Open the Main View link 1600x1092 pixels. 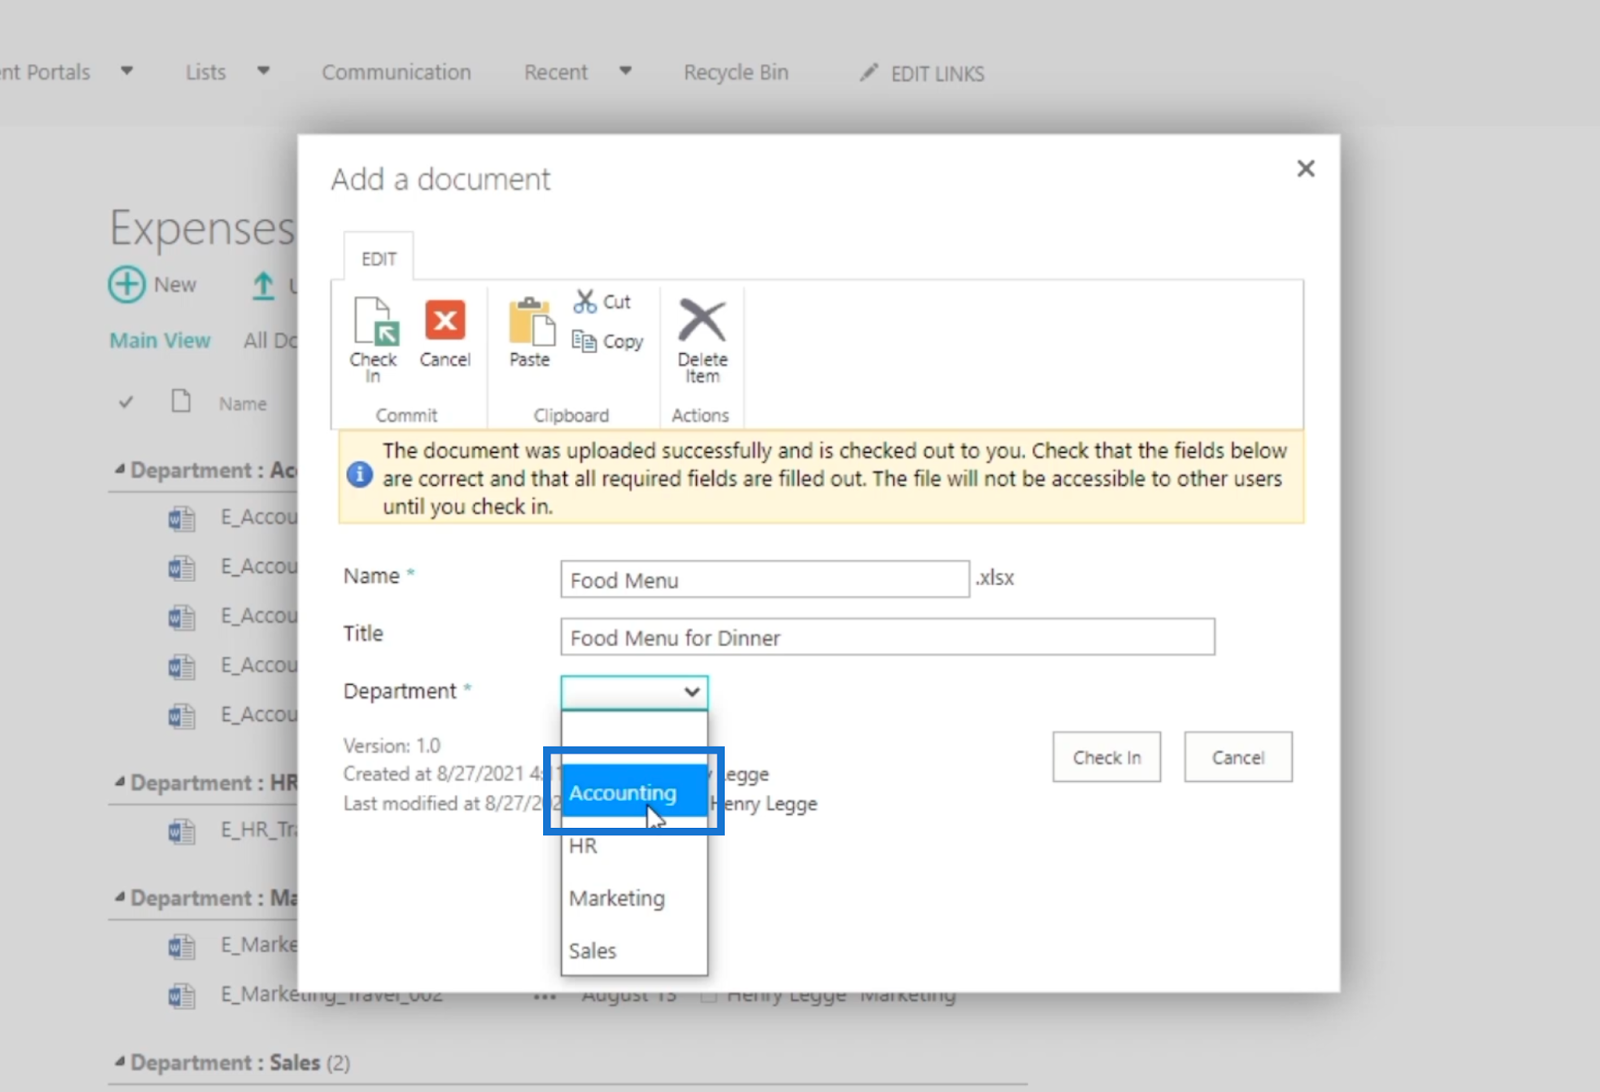pyautogui.click(x=160, y=341)
